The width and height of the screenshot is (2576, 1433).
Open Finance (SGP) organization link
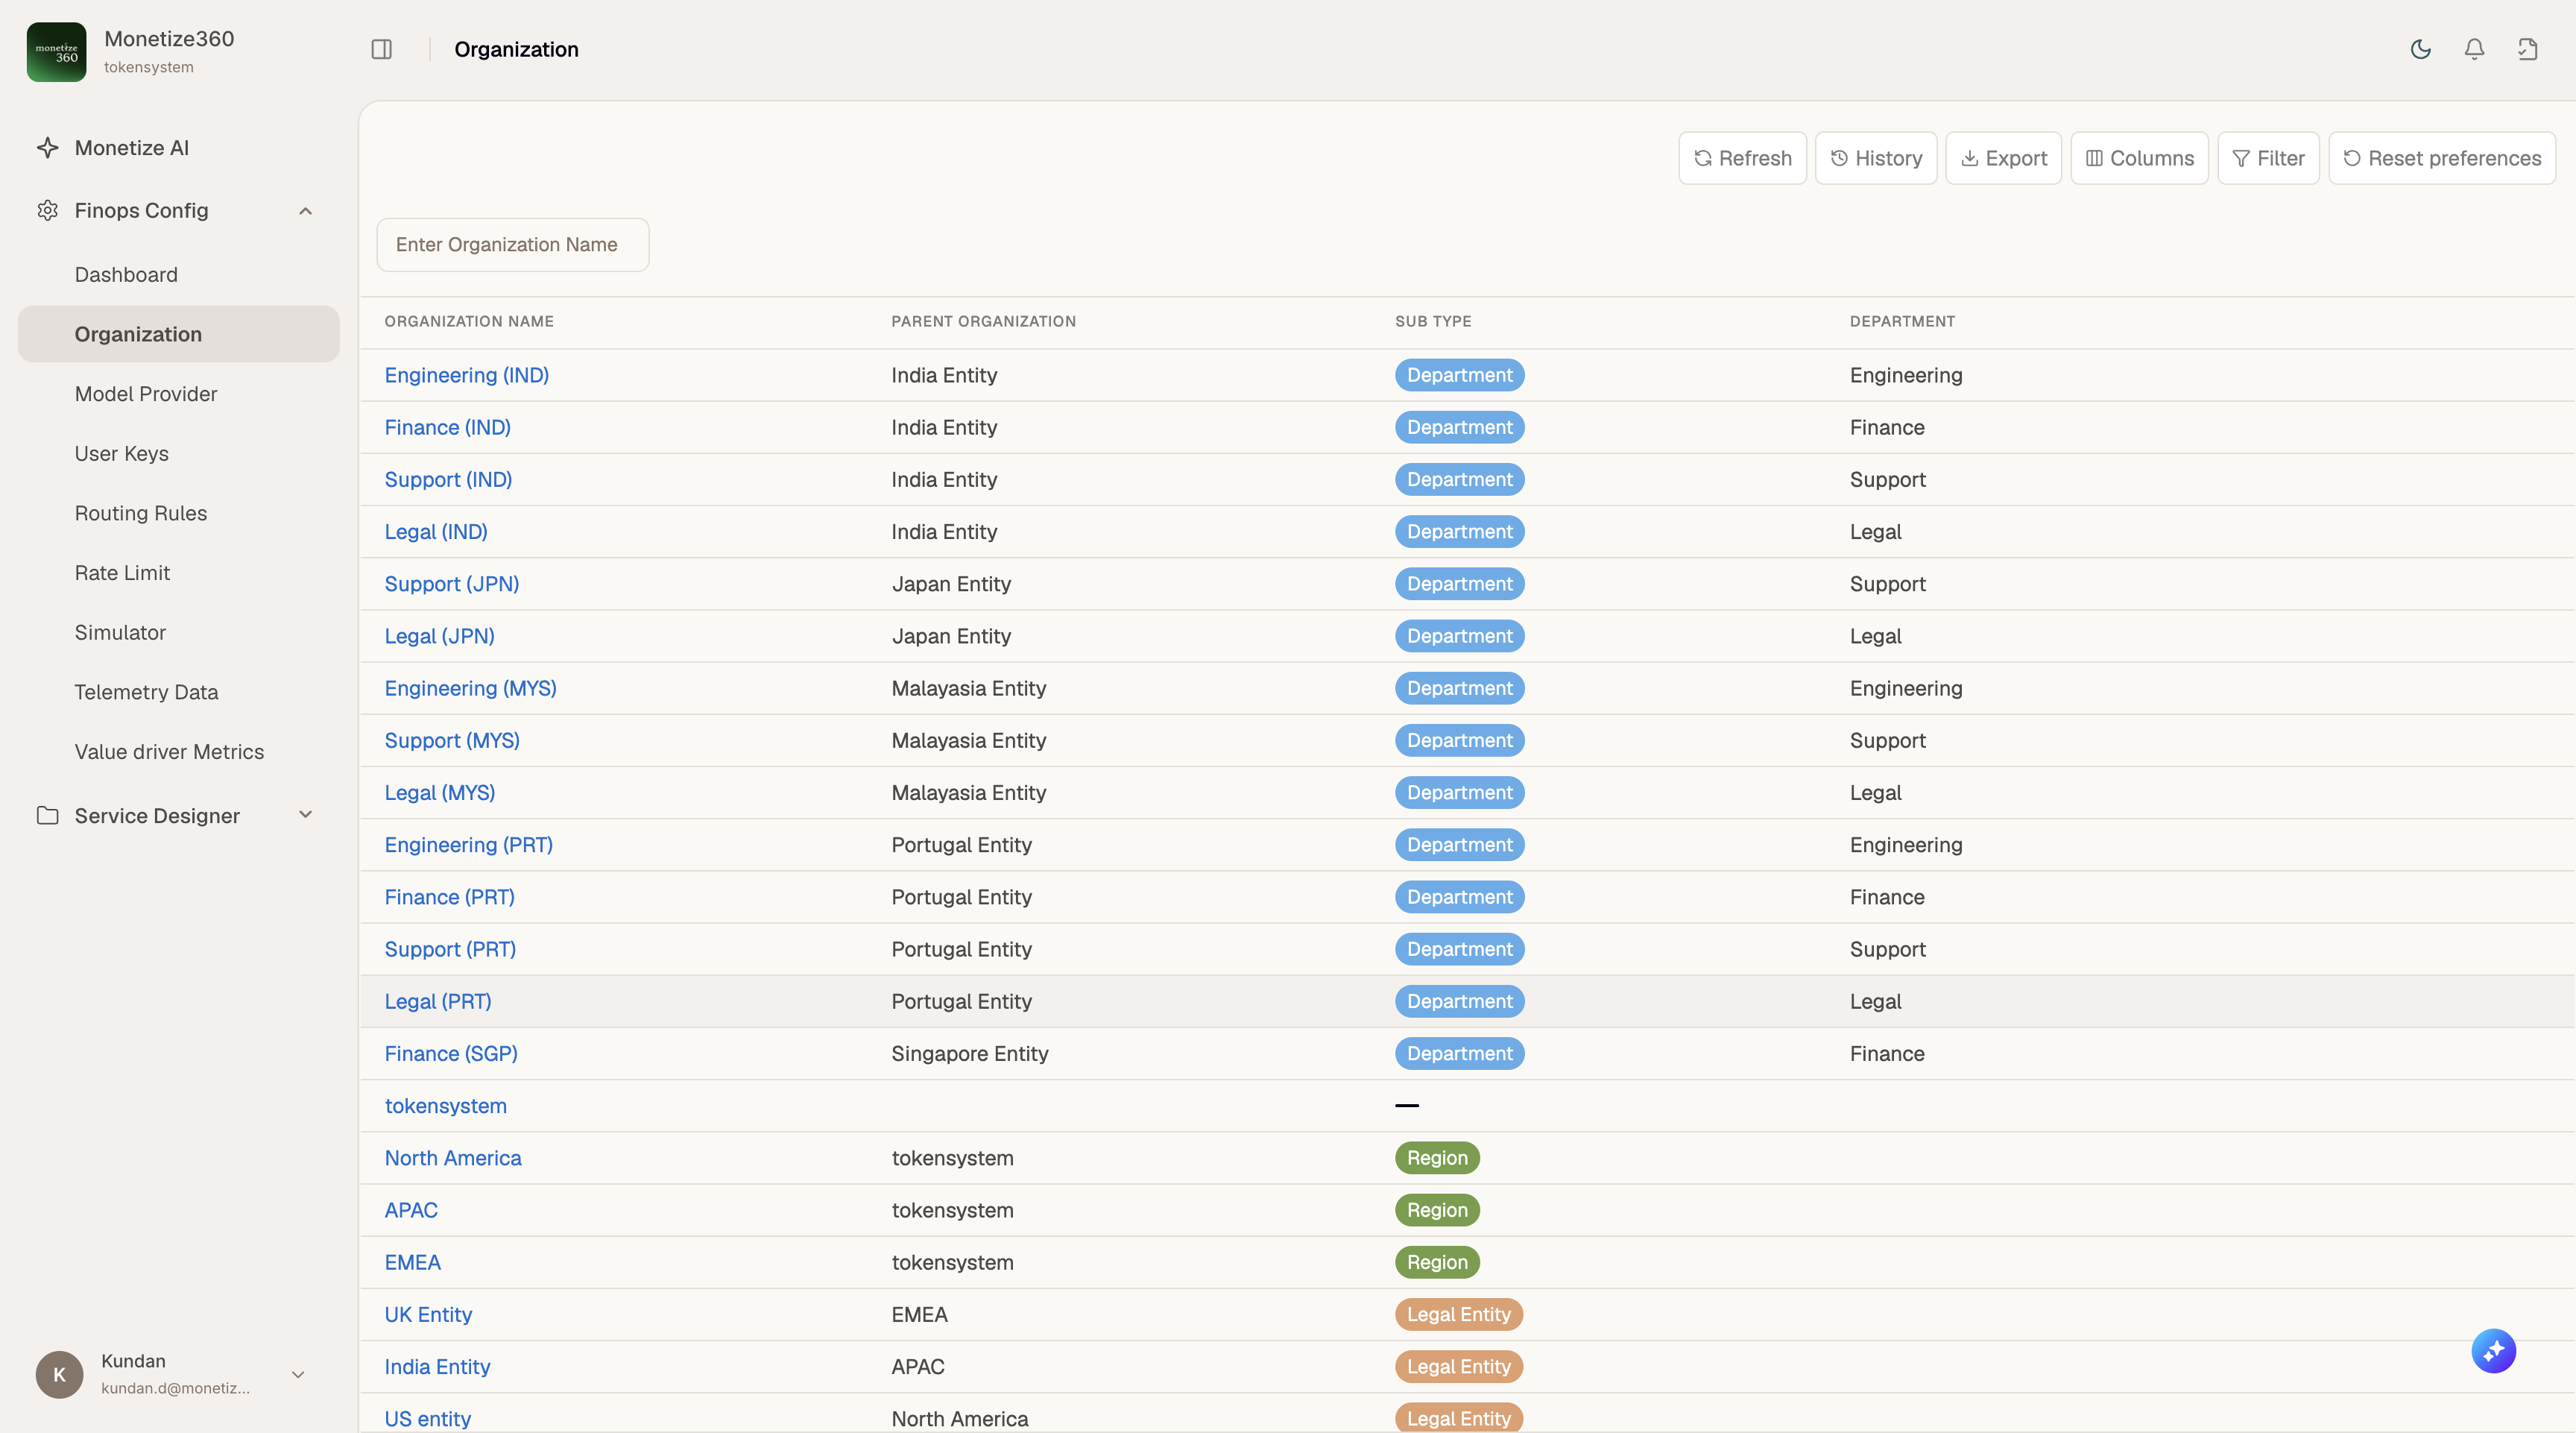pos(451,1053)
